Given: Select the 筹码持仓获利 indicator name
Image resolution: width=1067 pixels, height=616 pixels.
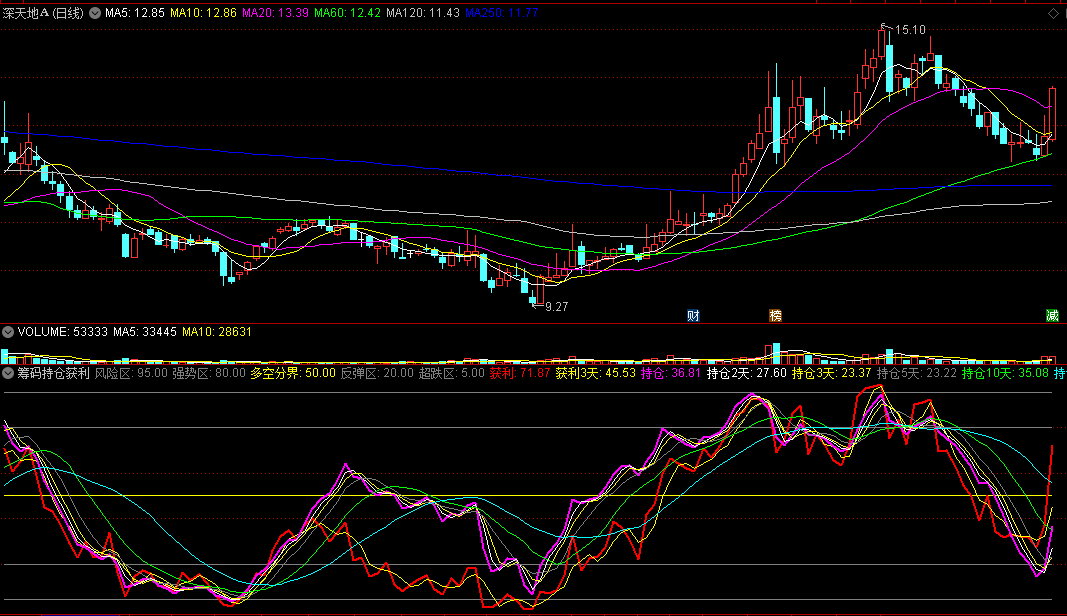Looking at the screenshot, I should [54, 373].
